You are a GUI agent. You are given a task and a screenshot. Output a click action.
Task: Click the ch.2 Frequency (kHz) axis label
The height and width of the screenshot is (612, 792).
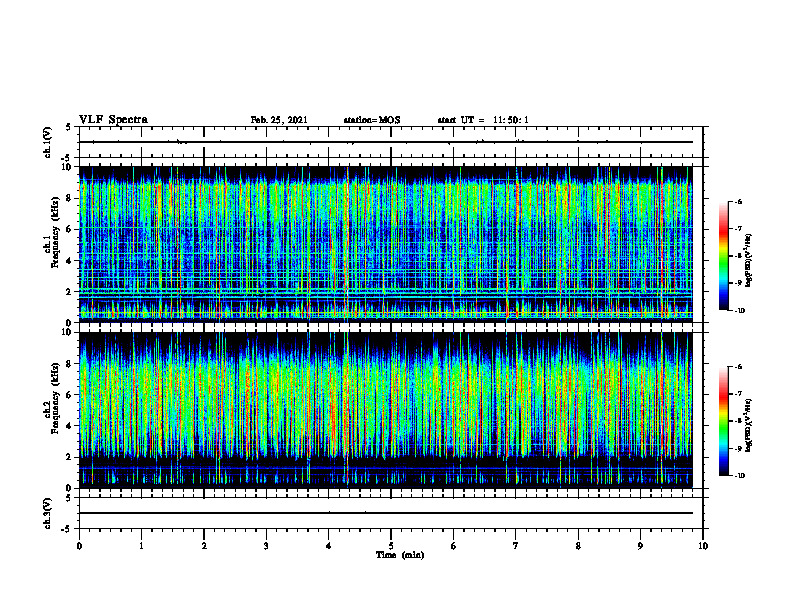tap(52, 397)
